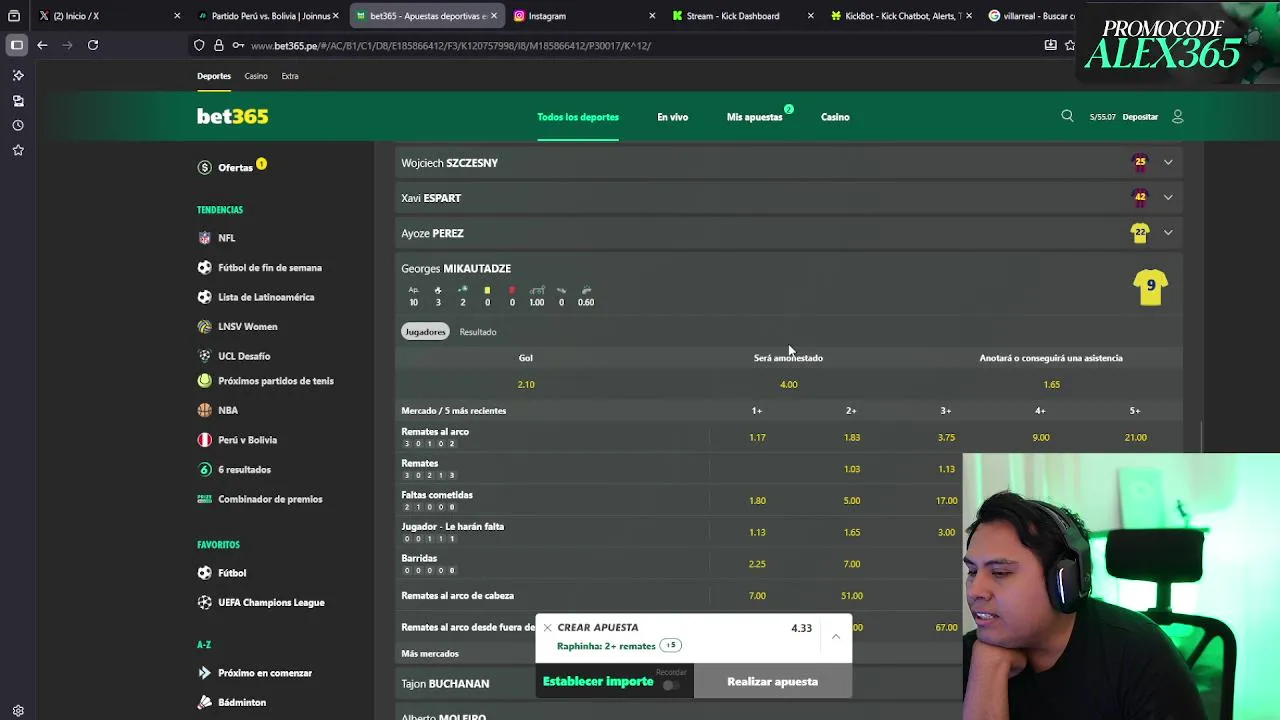
Task: Select Remates al arco 1+ odds 1.17
Action: (x=757, y=437)
